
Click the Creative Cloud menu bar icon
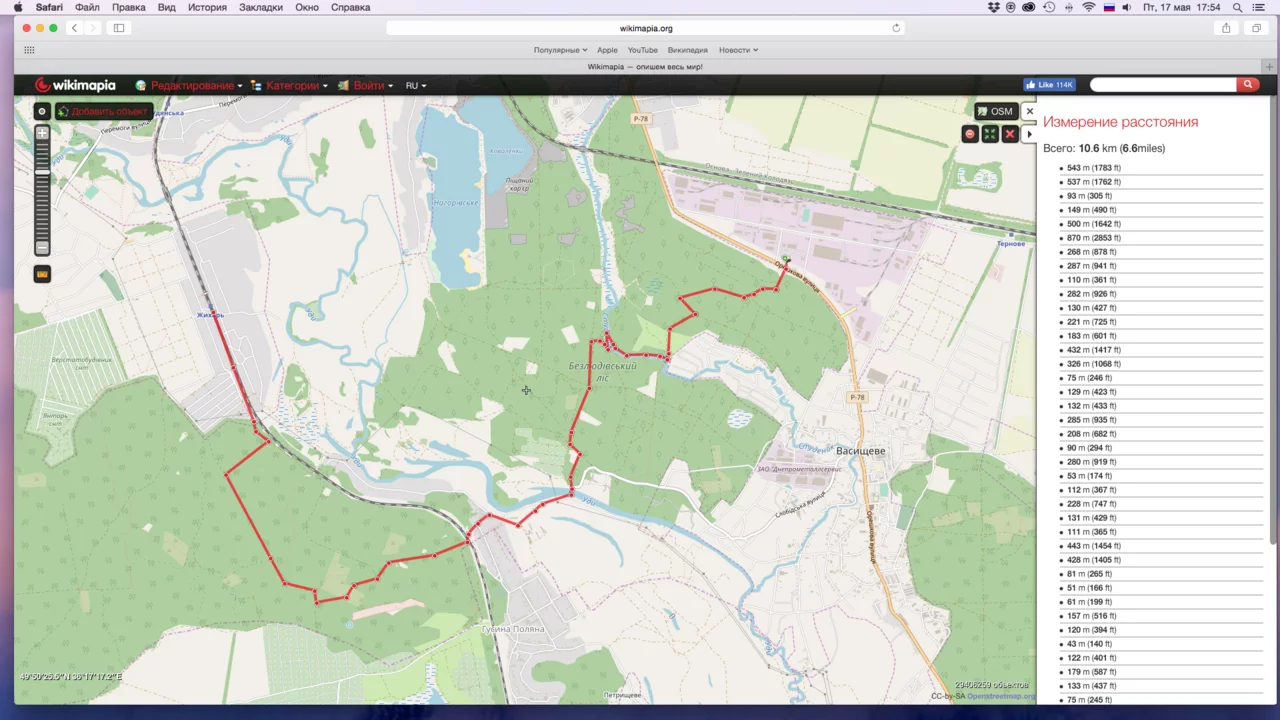point(1028,7)
